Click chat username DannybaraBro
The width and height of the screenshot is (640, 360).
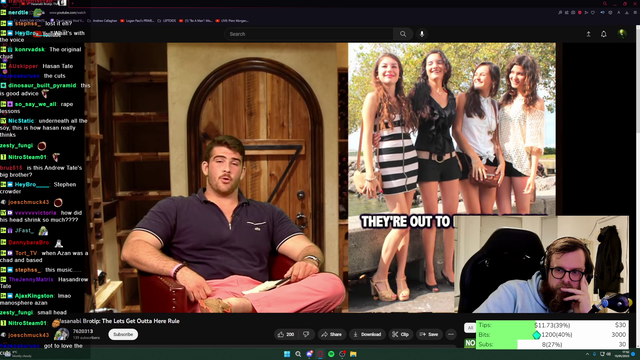(x=29, y=242)
